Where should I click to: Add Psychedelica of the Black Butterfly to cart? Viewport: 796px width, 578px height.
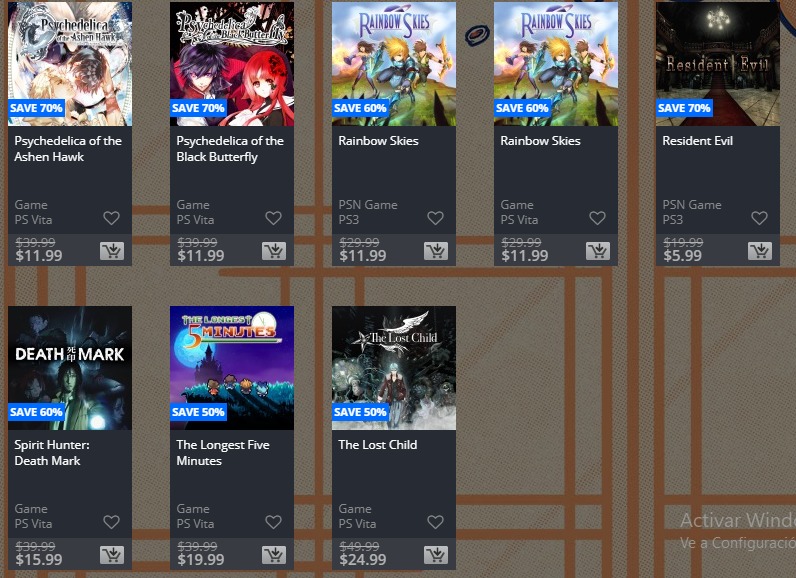tap(274, 251)
